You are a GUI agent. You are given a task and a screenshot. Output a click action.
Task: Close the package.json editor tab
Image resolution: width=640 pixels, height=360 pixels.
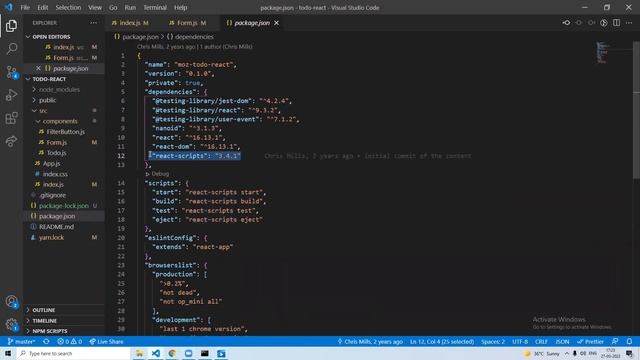pos(276,23)
